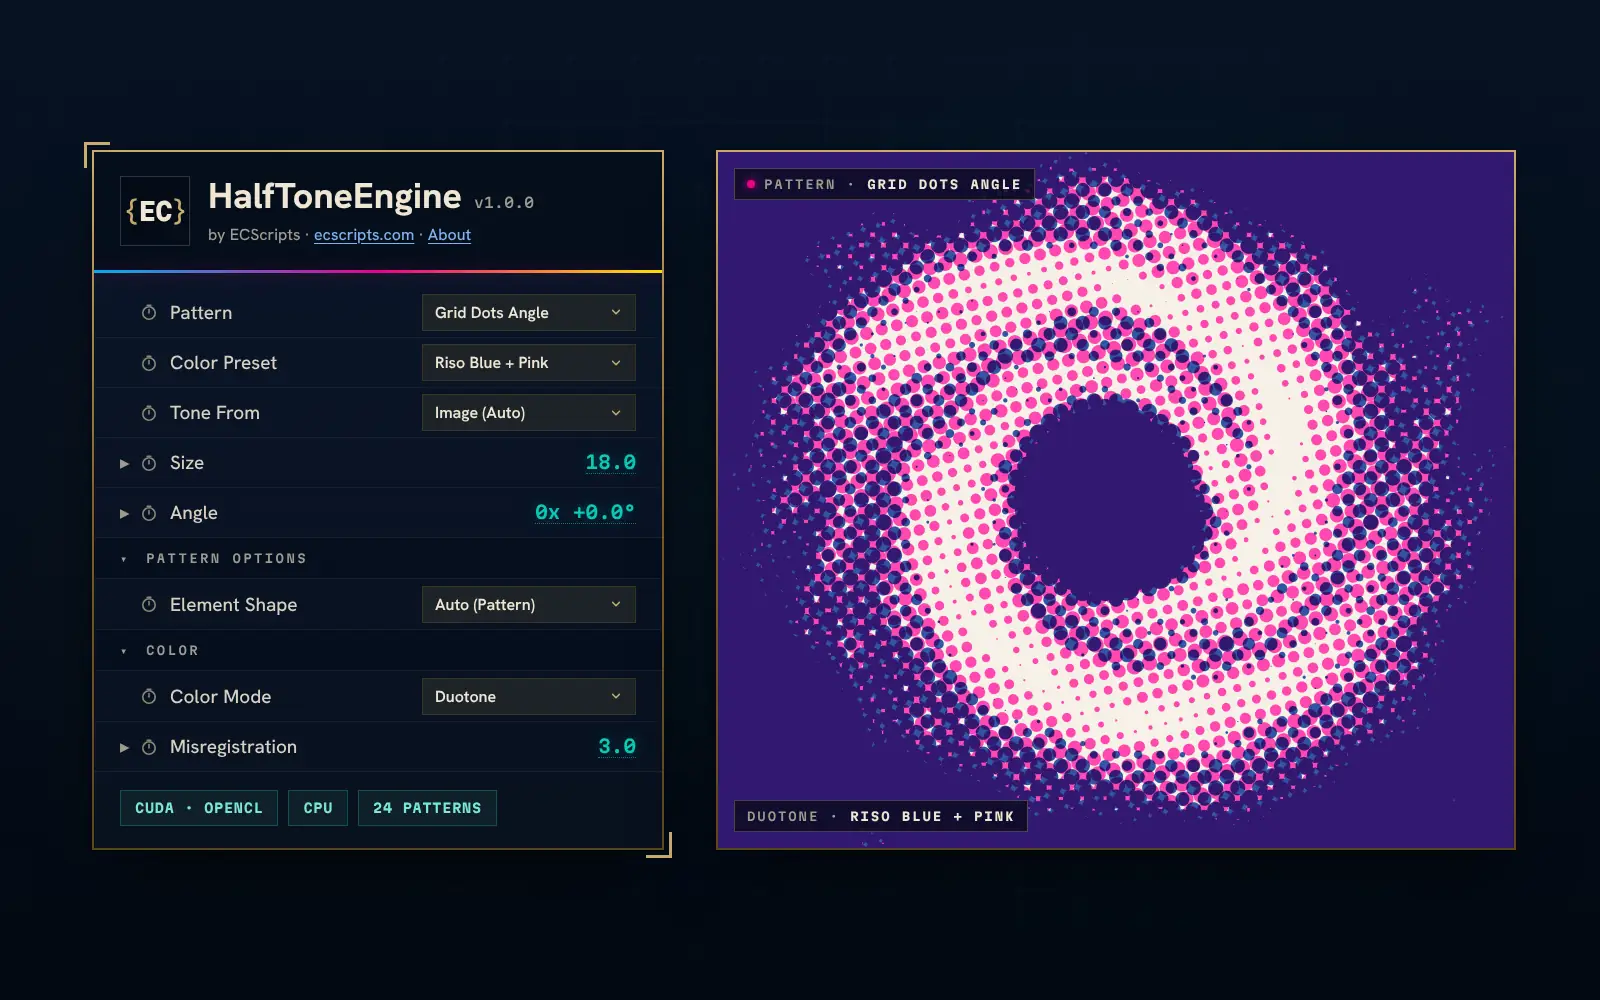Expand the Misregistration property triangle
This screenshot has height=1000, width=1600.
(x=124, y=747)
